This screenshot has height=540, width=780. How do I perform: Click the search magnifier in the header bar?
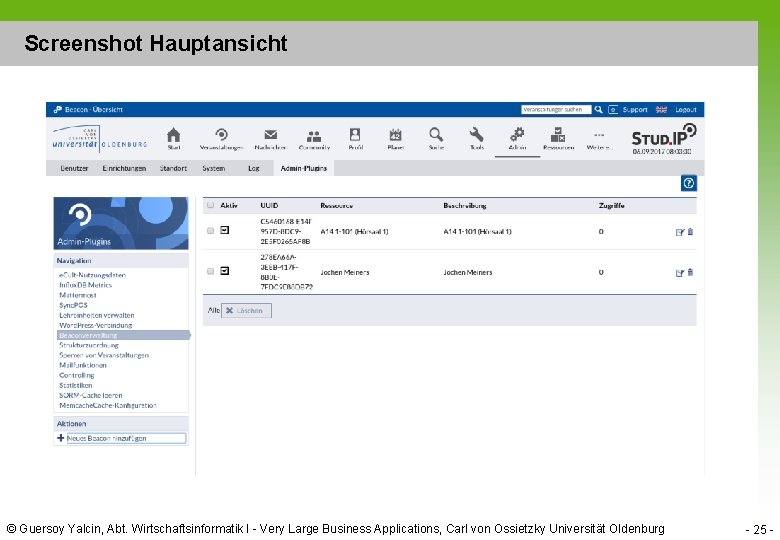click(598, 109)
